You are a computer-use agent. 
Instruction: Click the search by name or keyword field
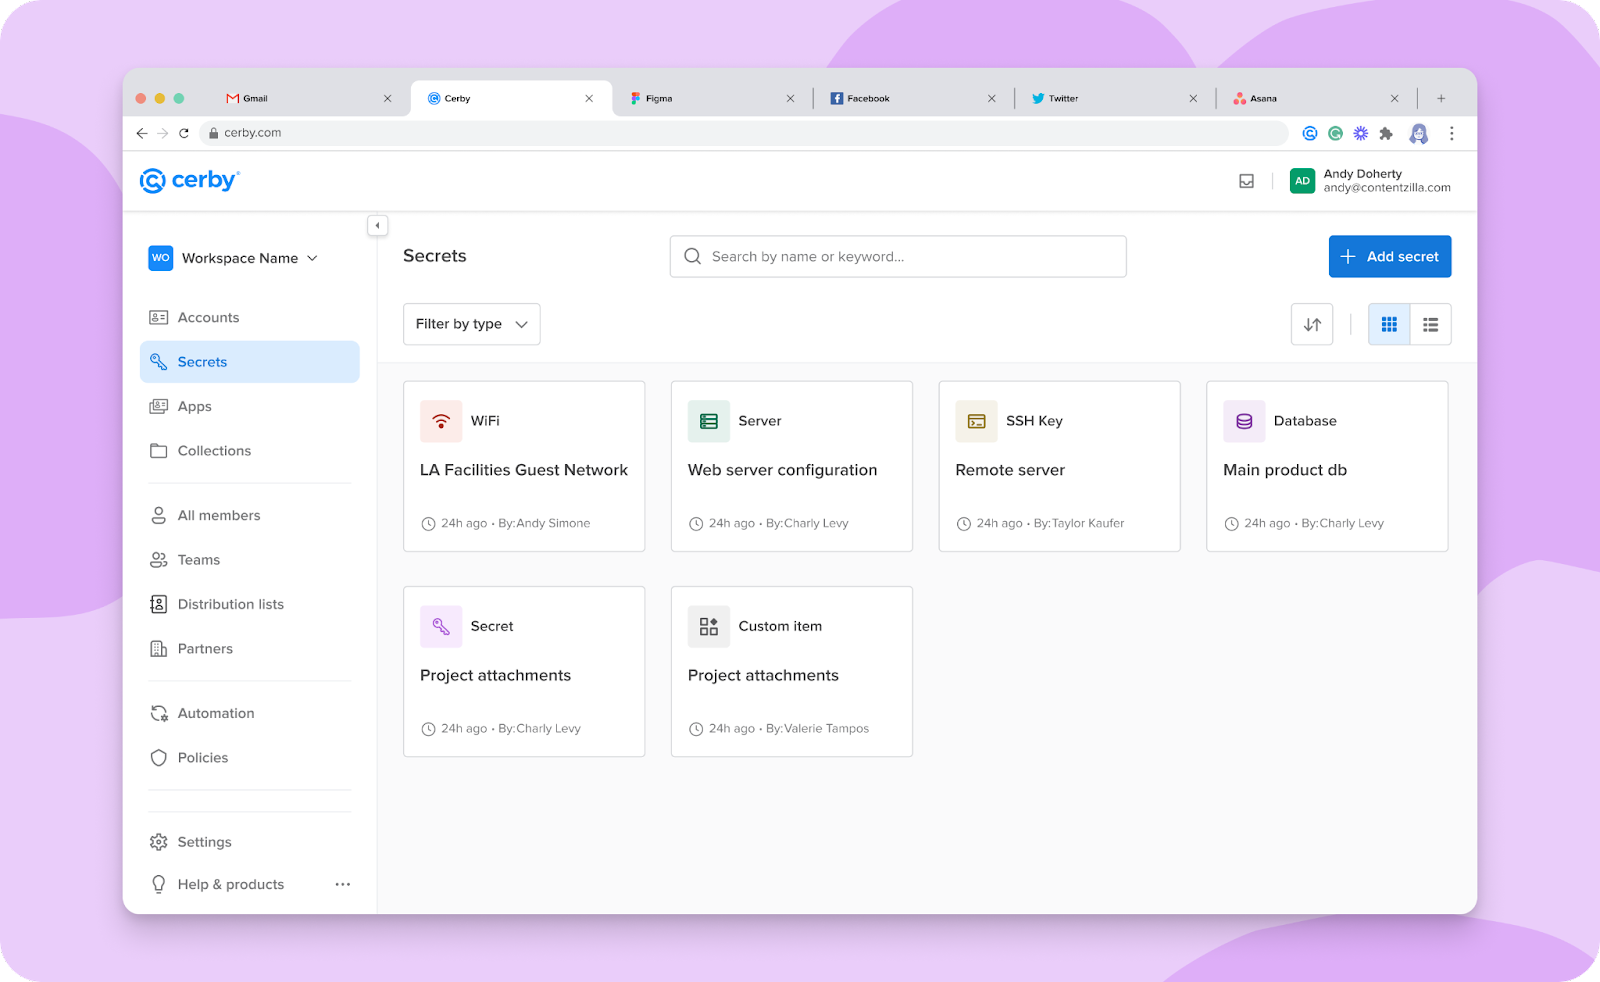tap(898, 257)
